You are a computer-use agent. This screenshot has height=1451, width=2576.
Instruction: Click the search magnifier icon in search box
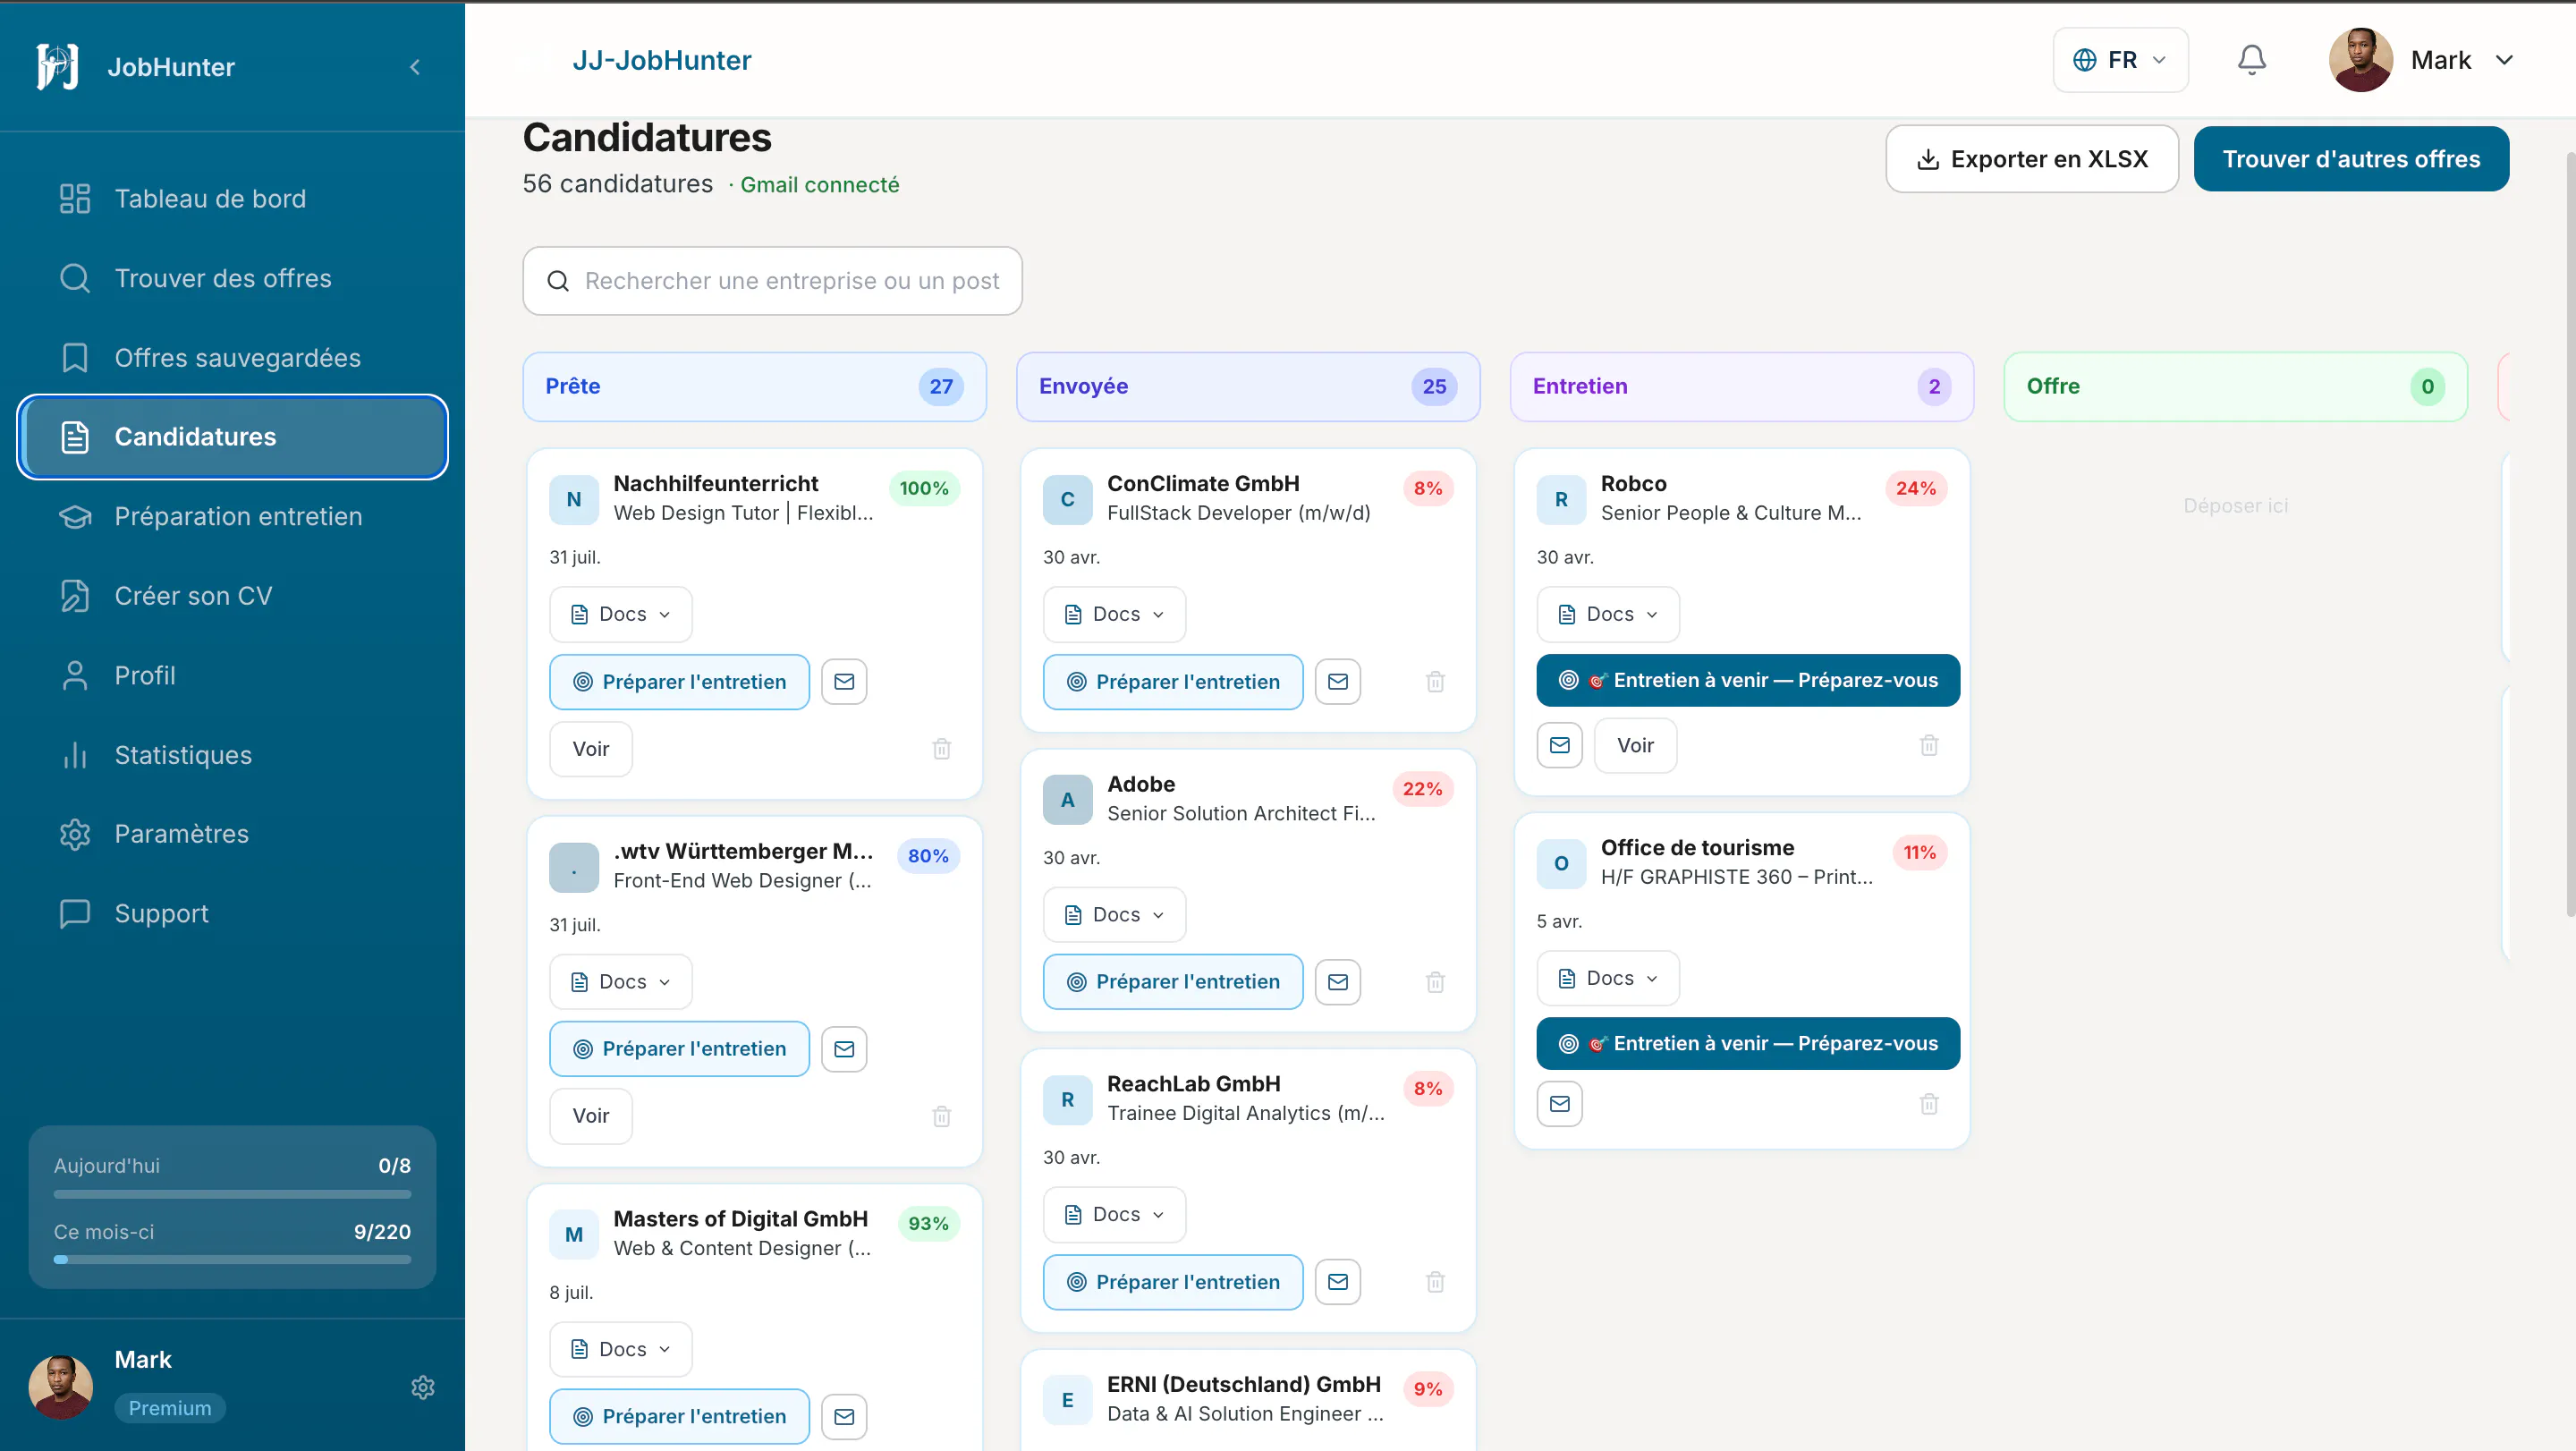click(558, 281)
